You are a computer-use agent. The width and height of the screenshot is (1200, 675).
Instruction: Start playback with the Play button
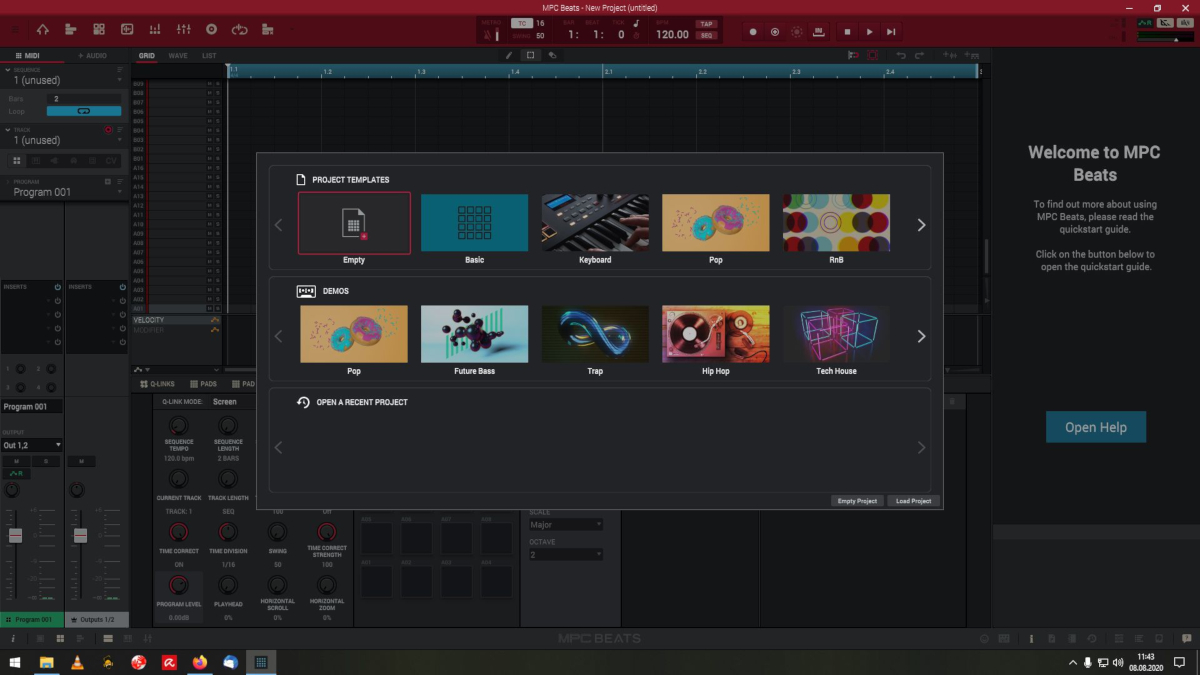[x=869, y=32]
